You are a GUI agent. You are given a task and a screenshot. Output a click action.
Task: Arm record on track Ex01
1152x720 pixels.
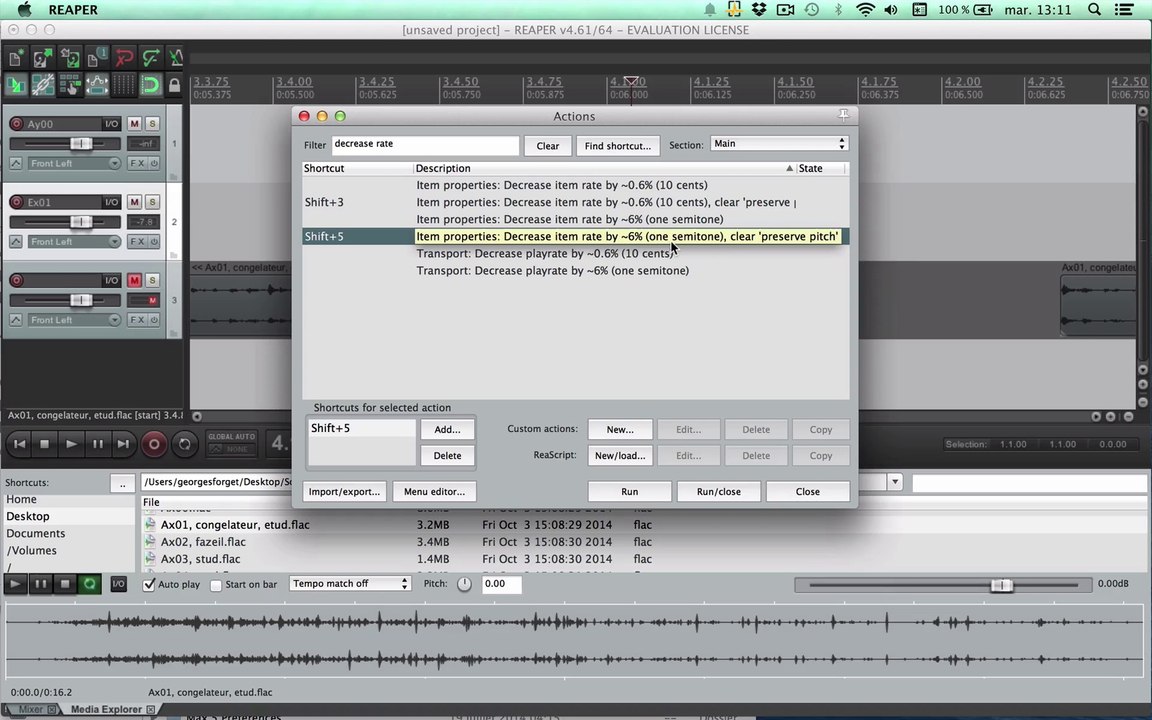click(16, 202)
